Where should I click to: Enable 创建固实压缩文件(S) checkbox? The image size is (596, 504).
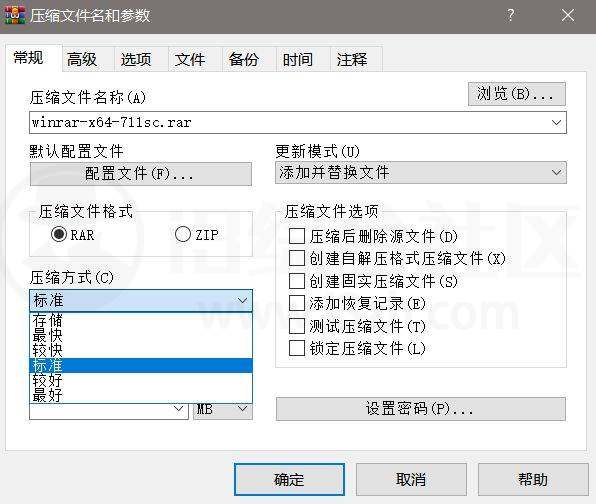click(297, 281)
